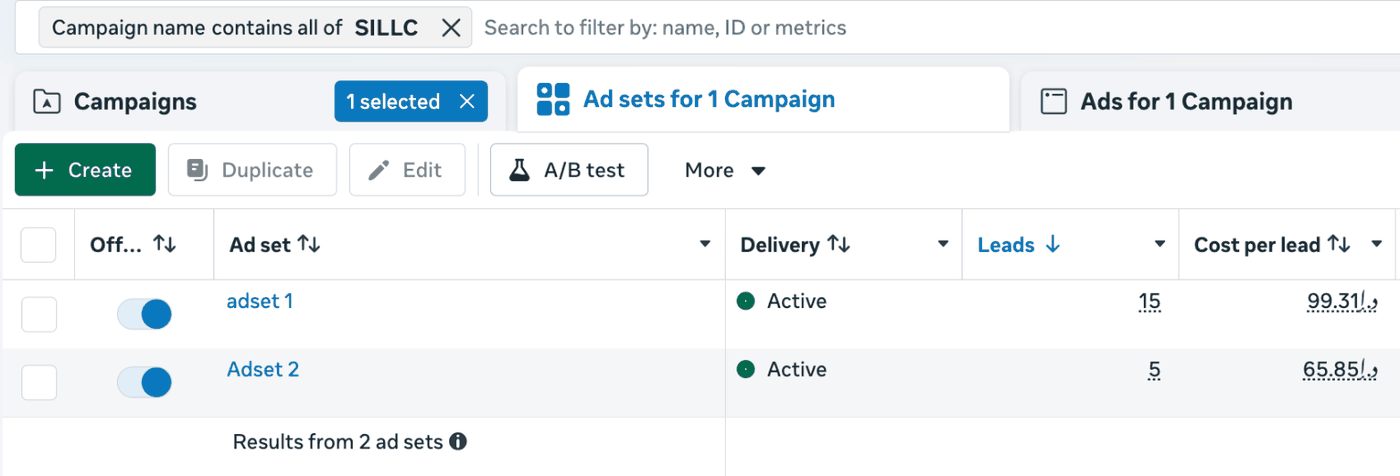Check the adset 1 row checkbox
1400x476 pixels.
(x=39, y=315)
